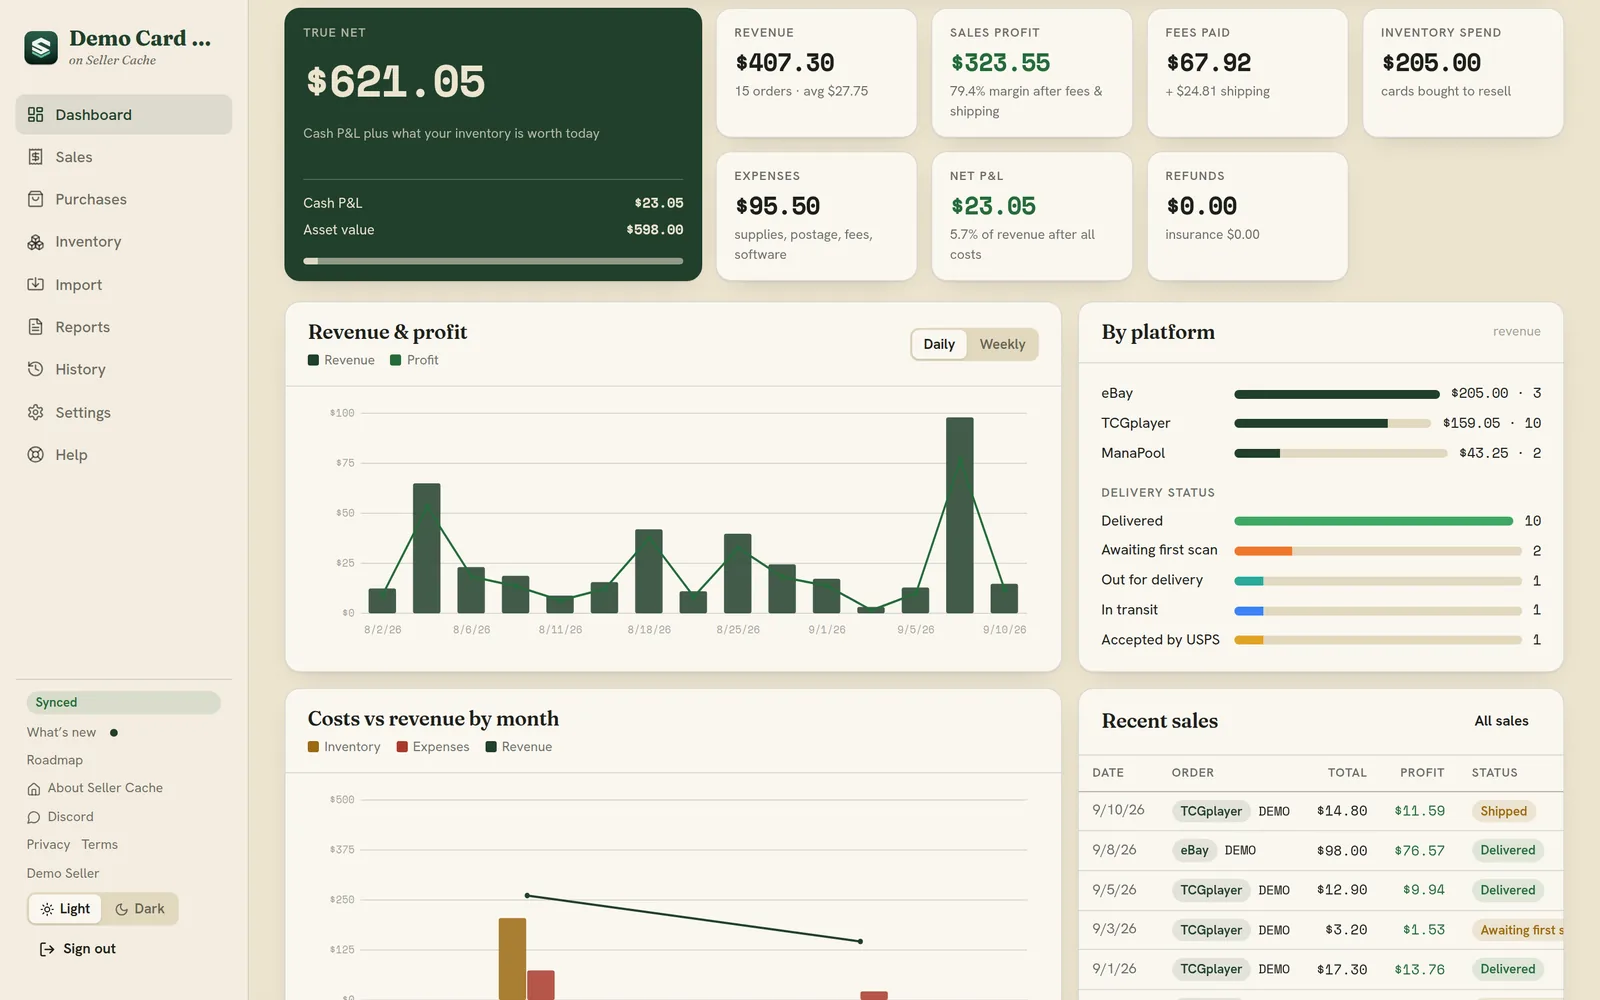Click the tallest revenue bar near 9/8/26
Viewport: 1600px width, 1000px height.
tap(959, 515)
